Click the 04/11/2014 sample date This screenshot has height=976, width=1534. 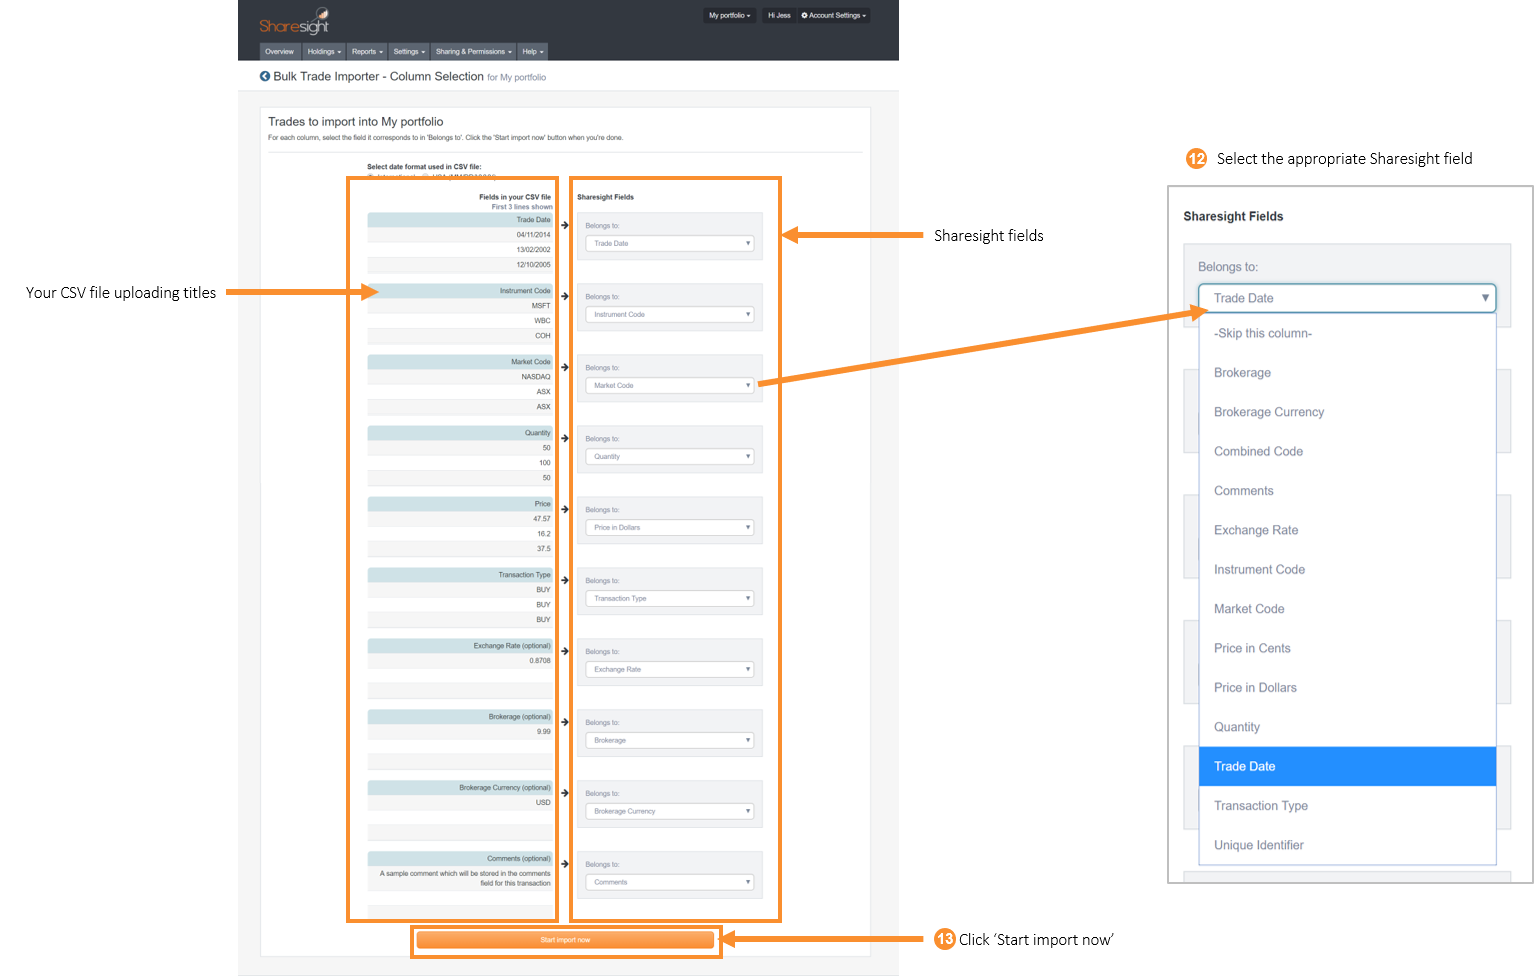click(534, 235)
